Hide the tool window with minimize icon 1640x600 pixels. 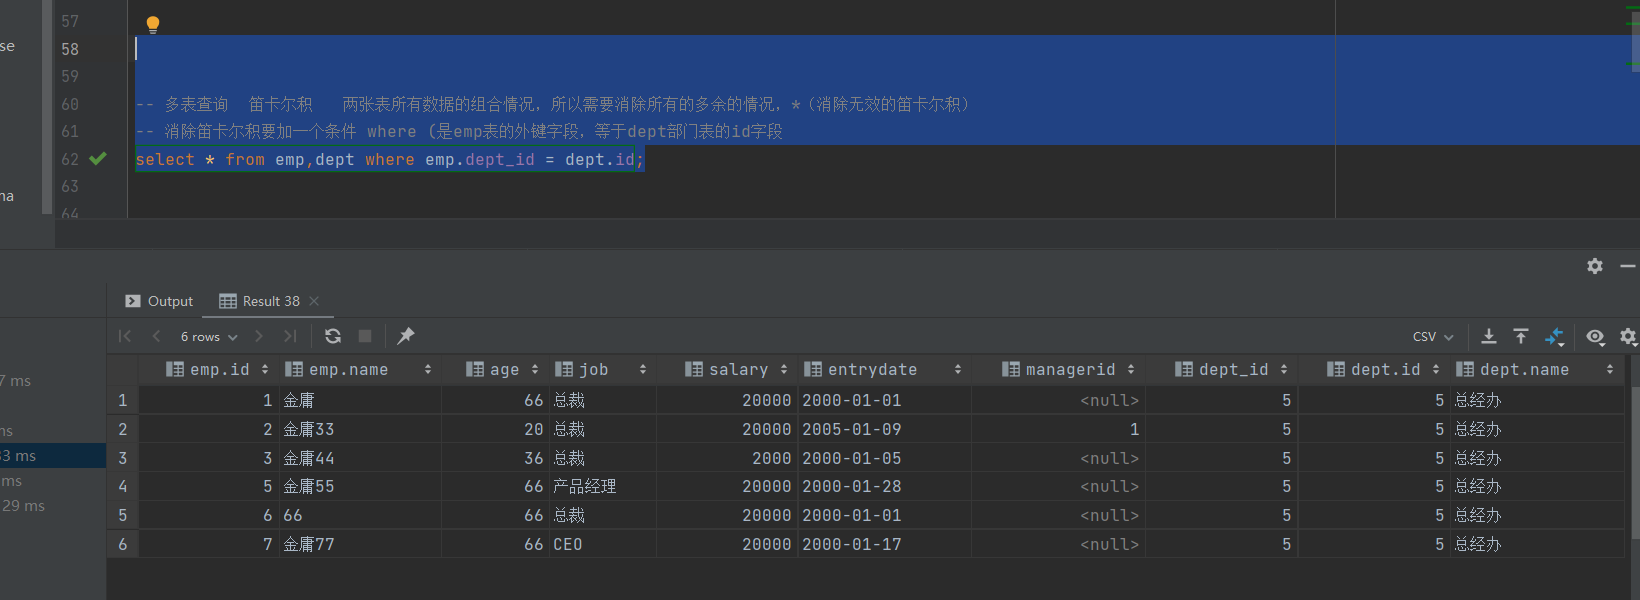coord(1628,266)
